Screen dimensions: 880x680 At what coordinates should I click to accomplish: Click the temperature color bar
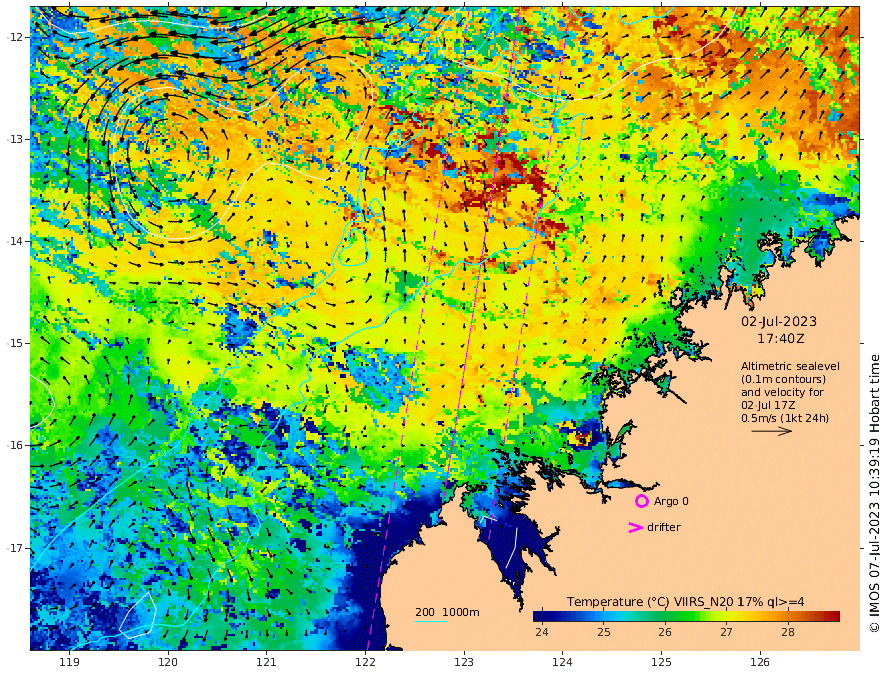click(686, 616)
